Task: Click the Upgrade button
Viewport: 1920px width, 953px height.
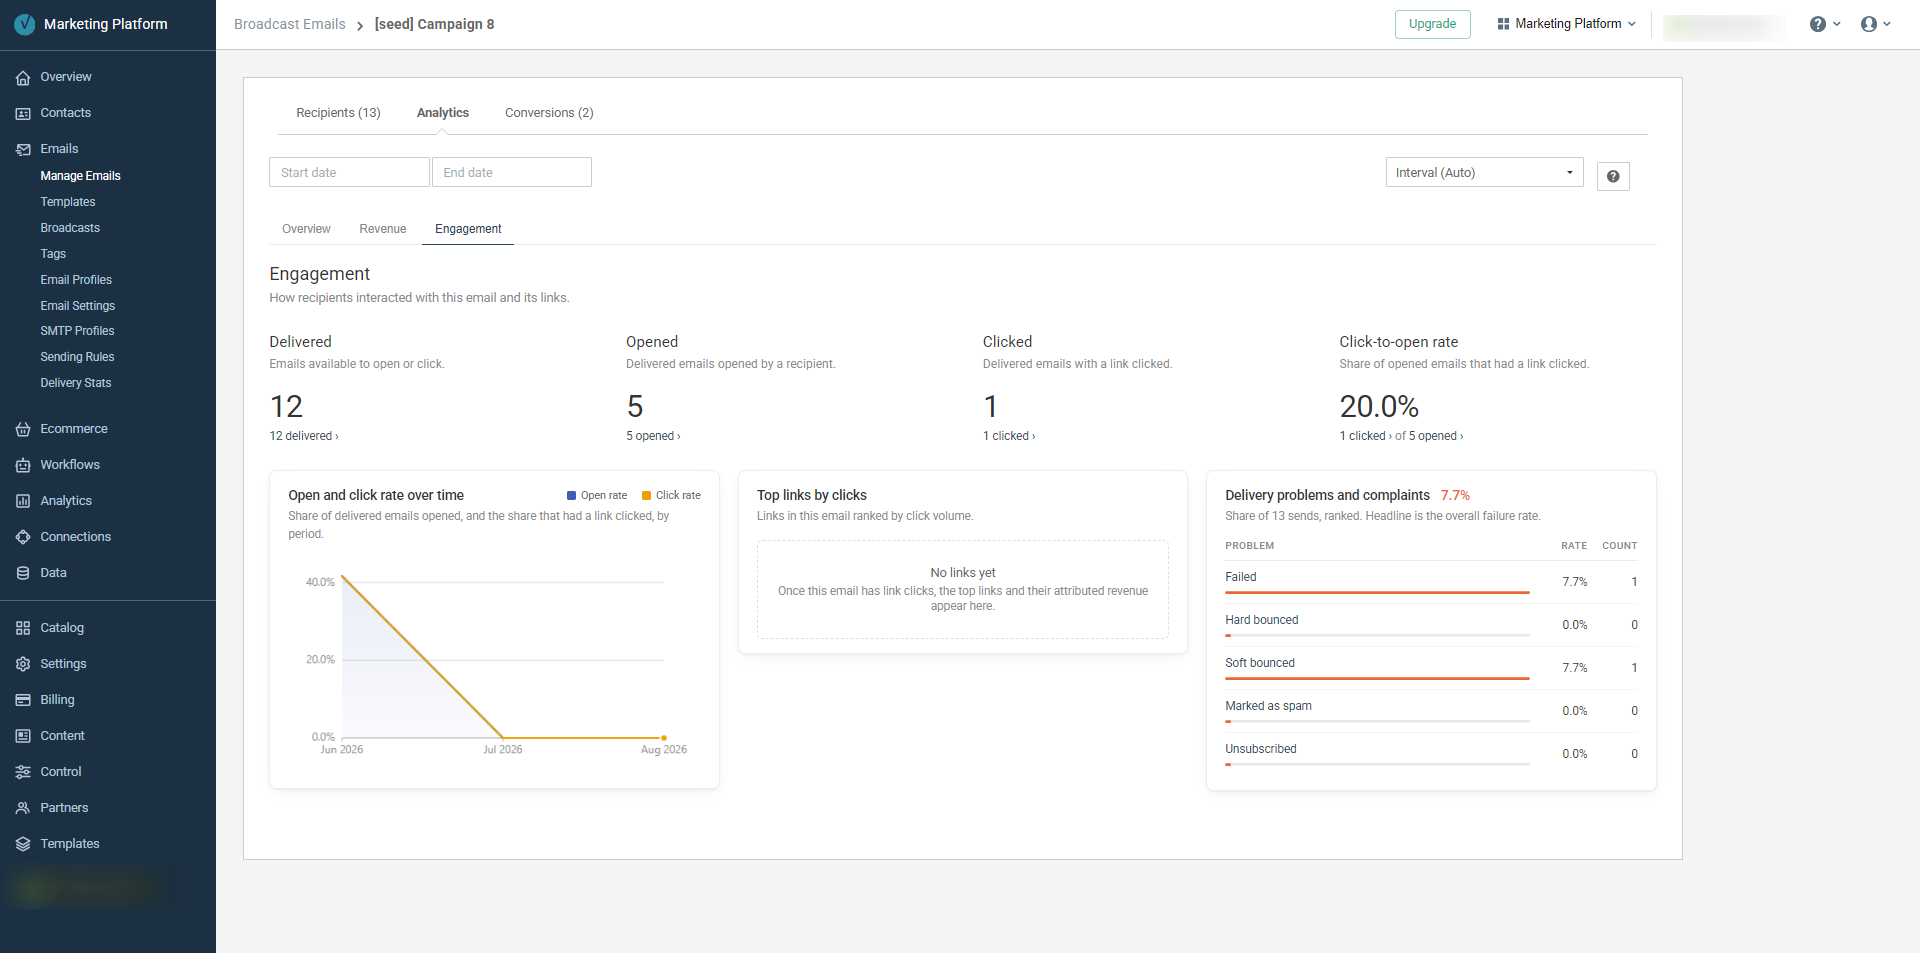Action: 1432,24
